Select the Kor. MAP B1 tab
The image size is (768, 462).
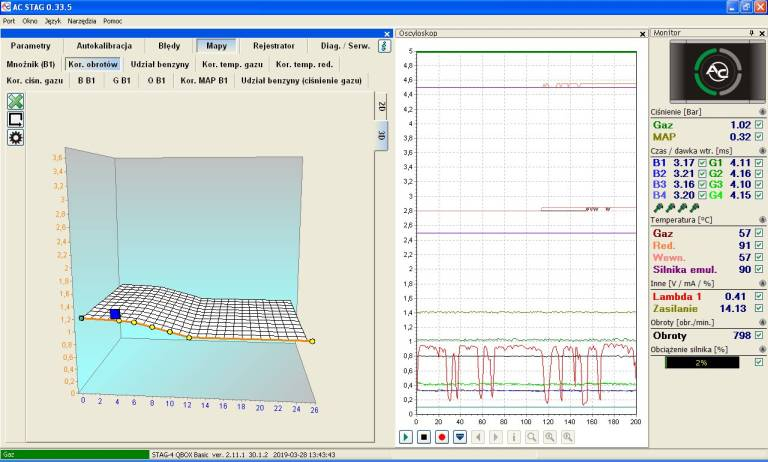tap(204, 80)
